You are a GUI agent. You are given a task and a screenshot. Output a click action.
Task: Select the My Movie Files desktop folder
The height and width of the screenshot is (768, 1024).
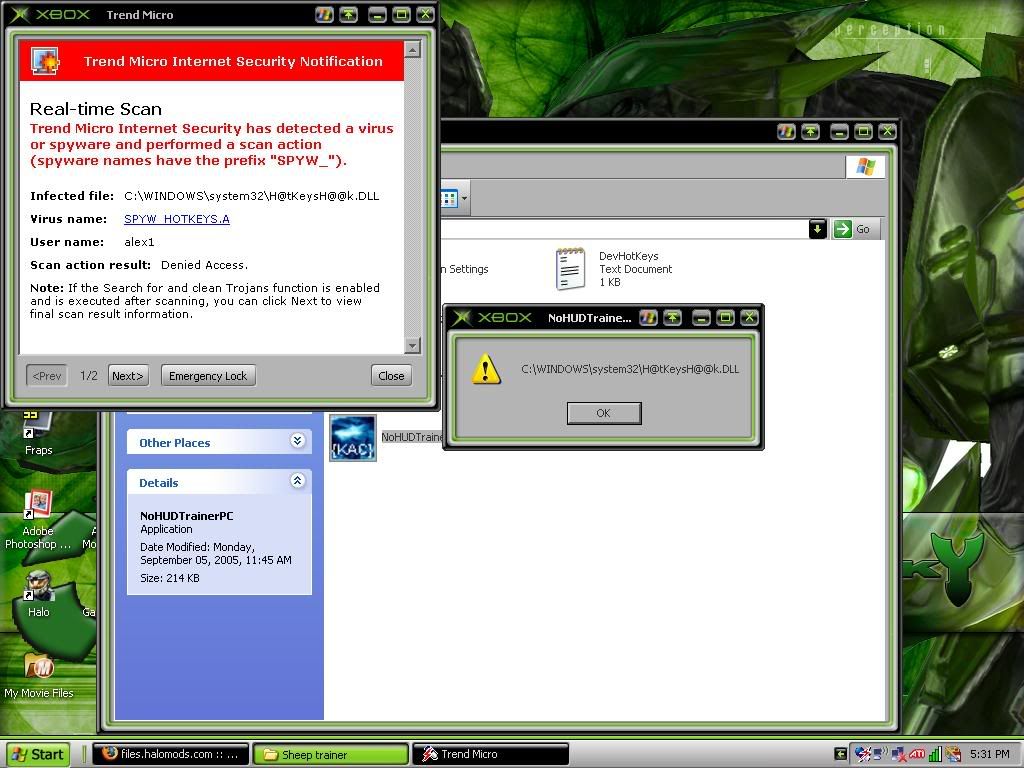(x=39, y=675)
